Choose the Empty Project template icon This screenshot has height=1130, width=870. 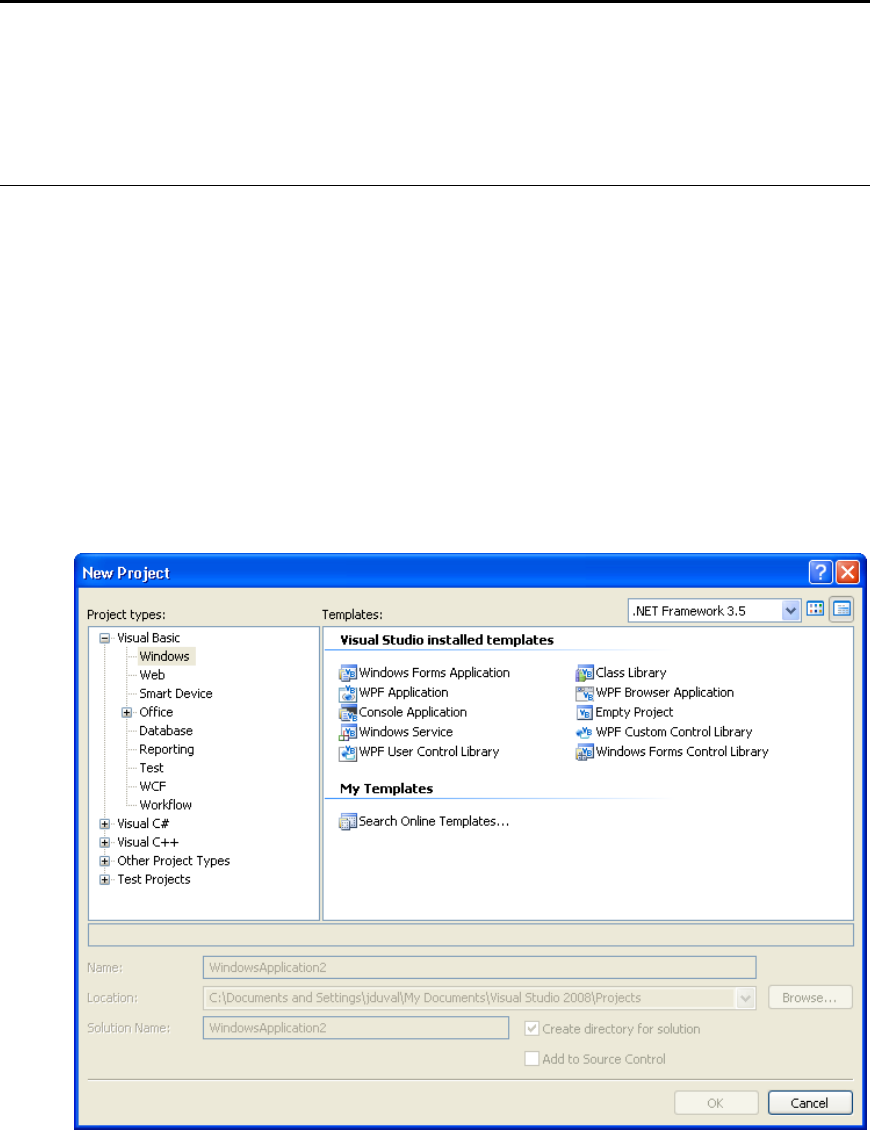pyautogui.click(x=585, y=713)
